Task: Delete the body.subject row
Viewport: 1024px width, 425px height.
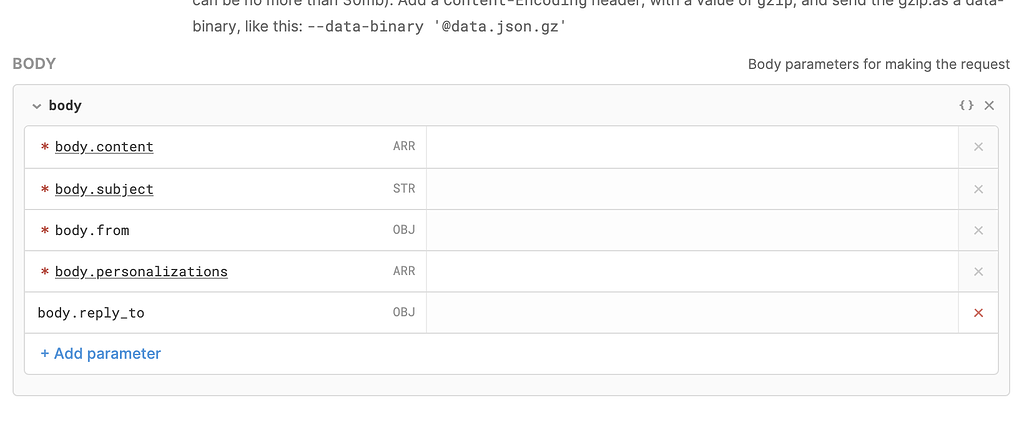Action: coord(978,189)
